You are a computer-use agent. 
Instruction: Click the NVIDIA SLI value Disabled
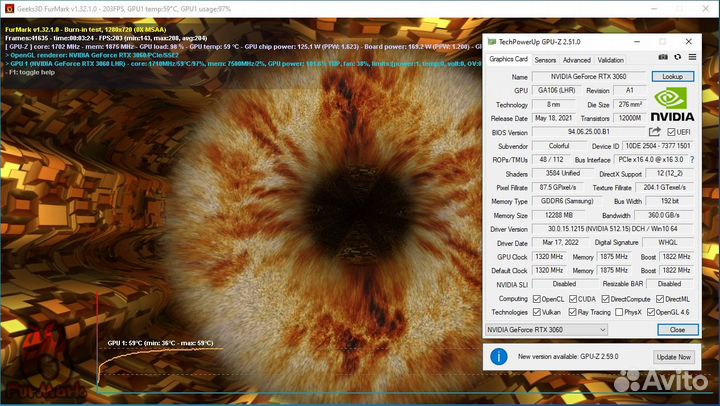click(565, 284)
